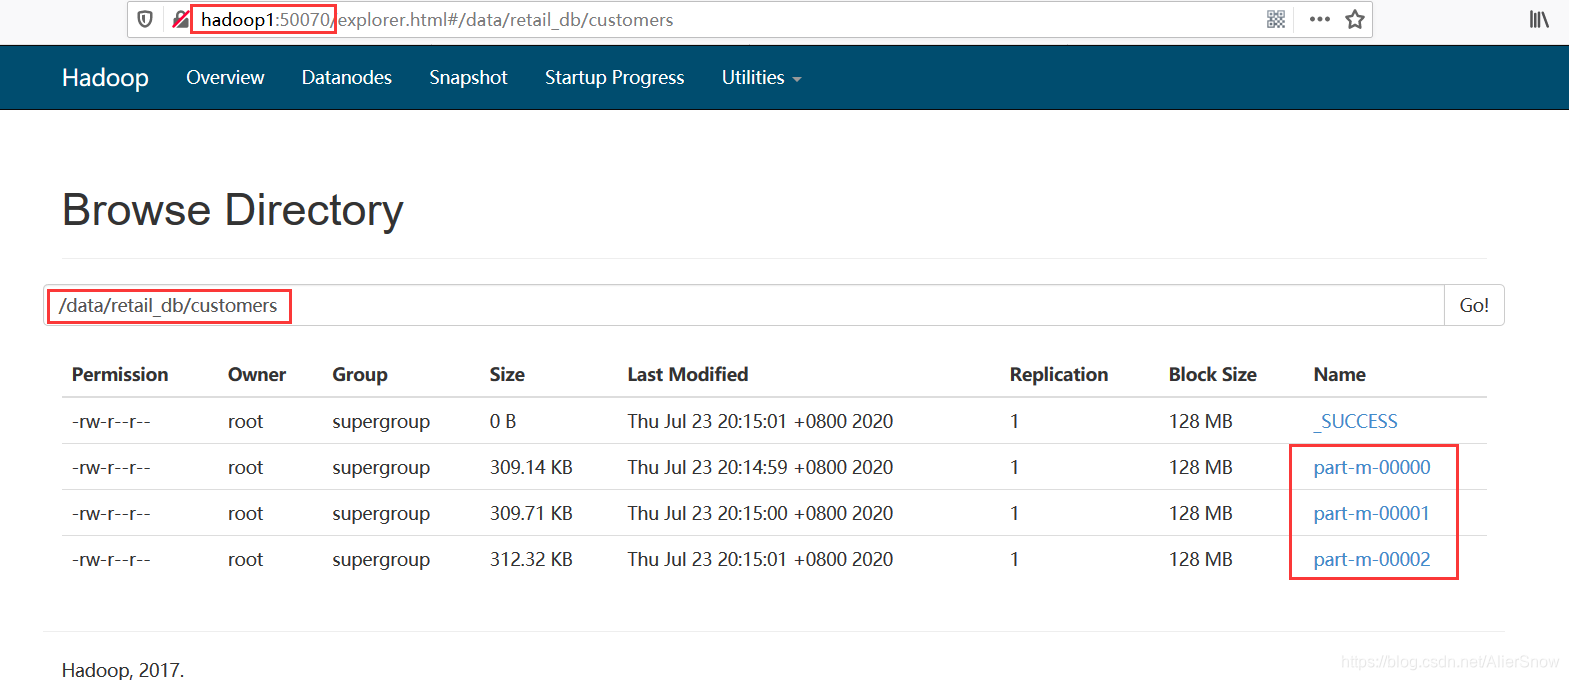
Task: Click the Replication column header
Action: 1059,374
